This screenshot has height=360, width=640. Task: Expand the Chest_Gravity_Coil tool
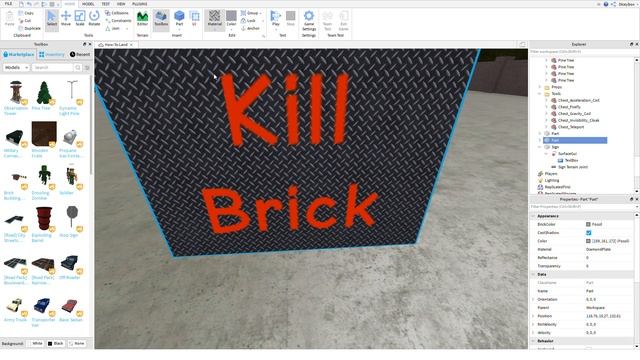pyautogui.click(x=547, y=113)
